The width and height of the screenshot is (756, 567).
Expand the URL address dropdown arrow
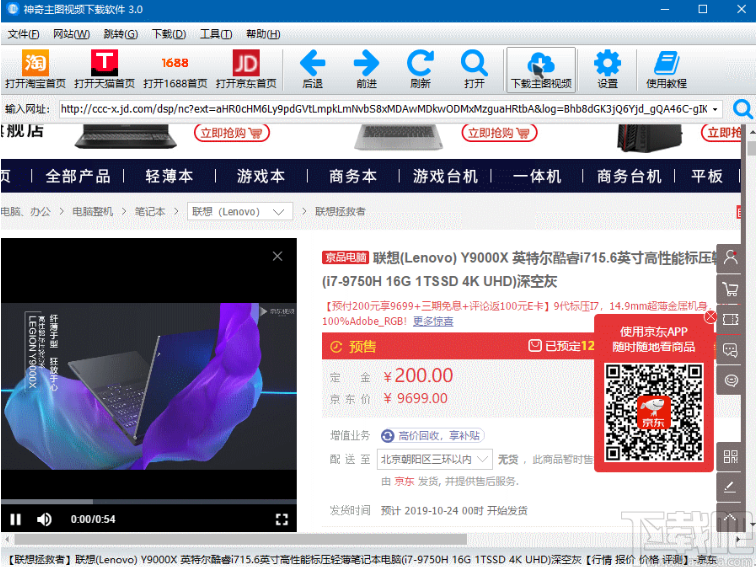click(715, 109)
